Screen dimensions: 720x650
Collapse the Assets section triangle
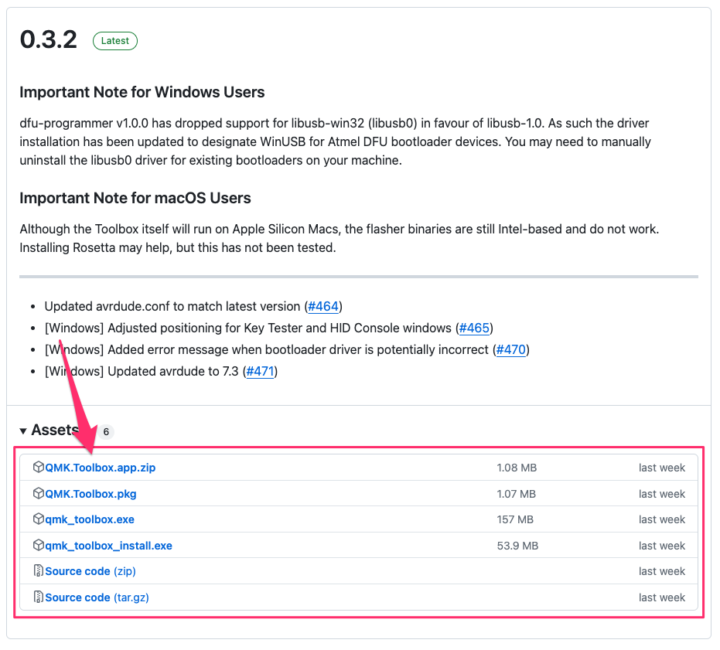pos(23,431)
